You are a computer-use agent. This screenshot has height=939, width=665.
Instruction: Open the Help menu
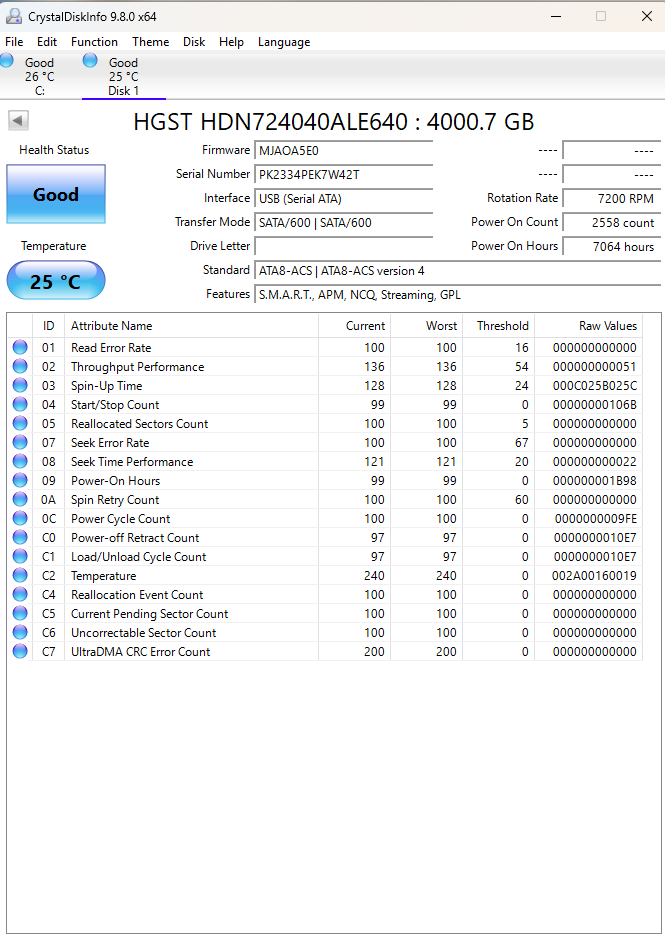(x=231, y=42)
